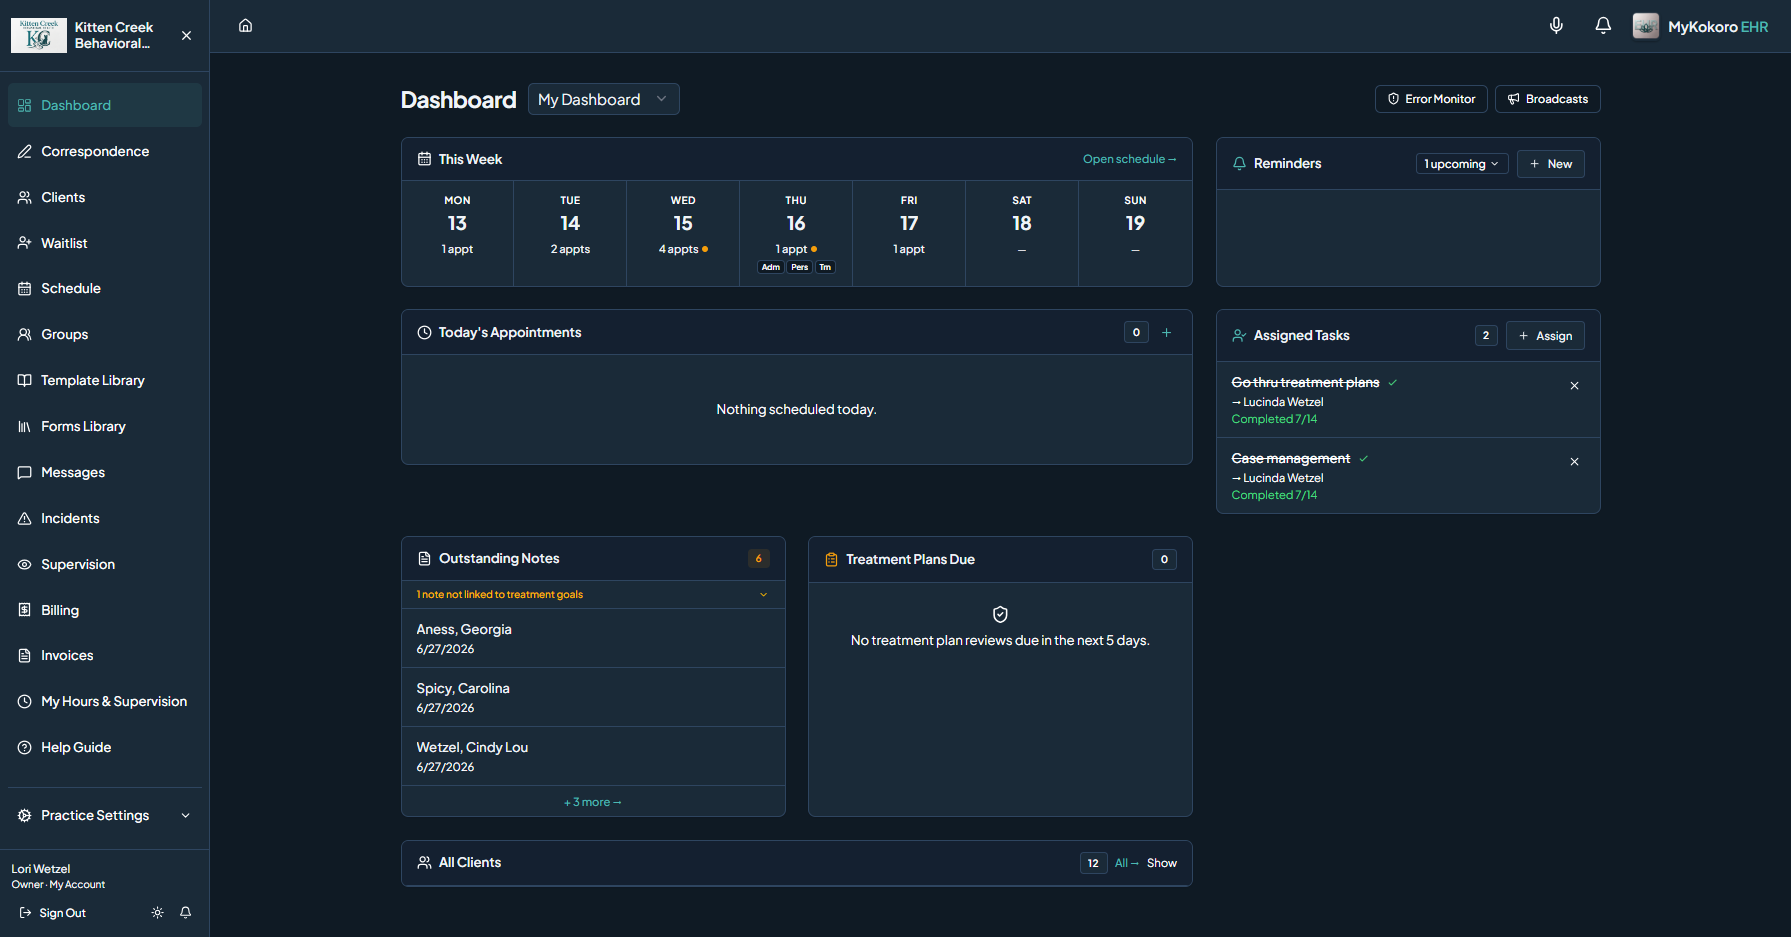Open notifications bell in top bar
Viewport: 1791px width, 937px height.
[1603, 25]
